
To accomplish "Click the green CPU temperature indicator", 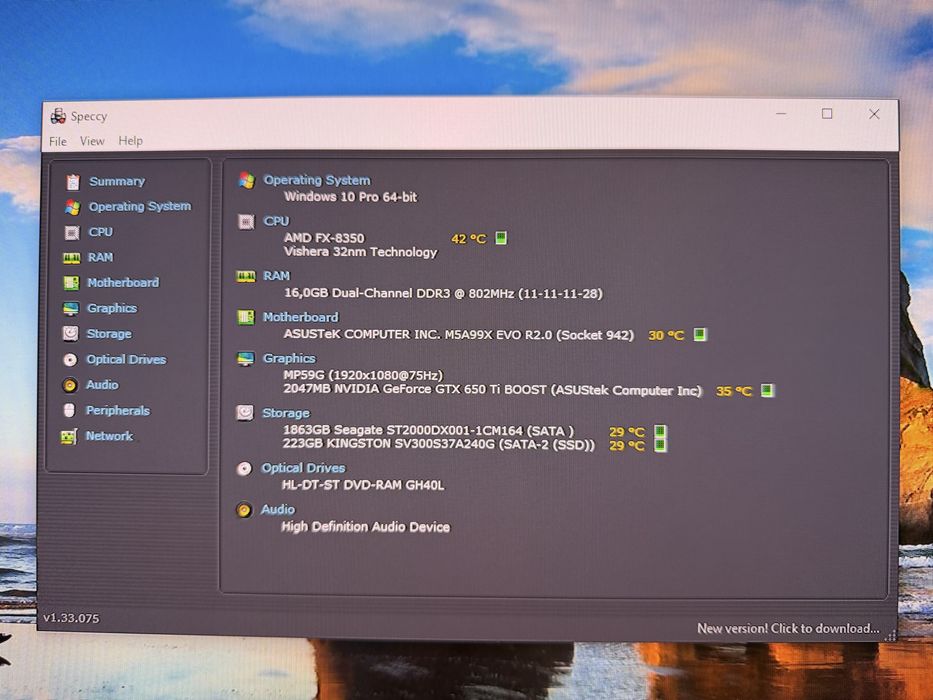I will (x=501, y=238).
